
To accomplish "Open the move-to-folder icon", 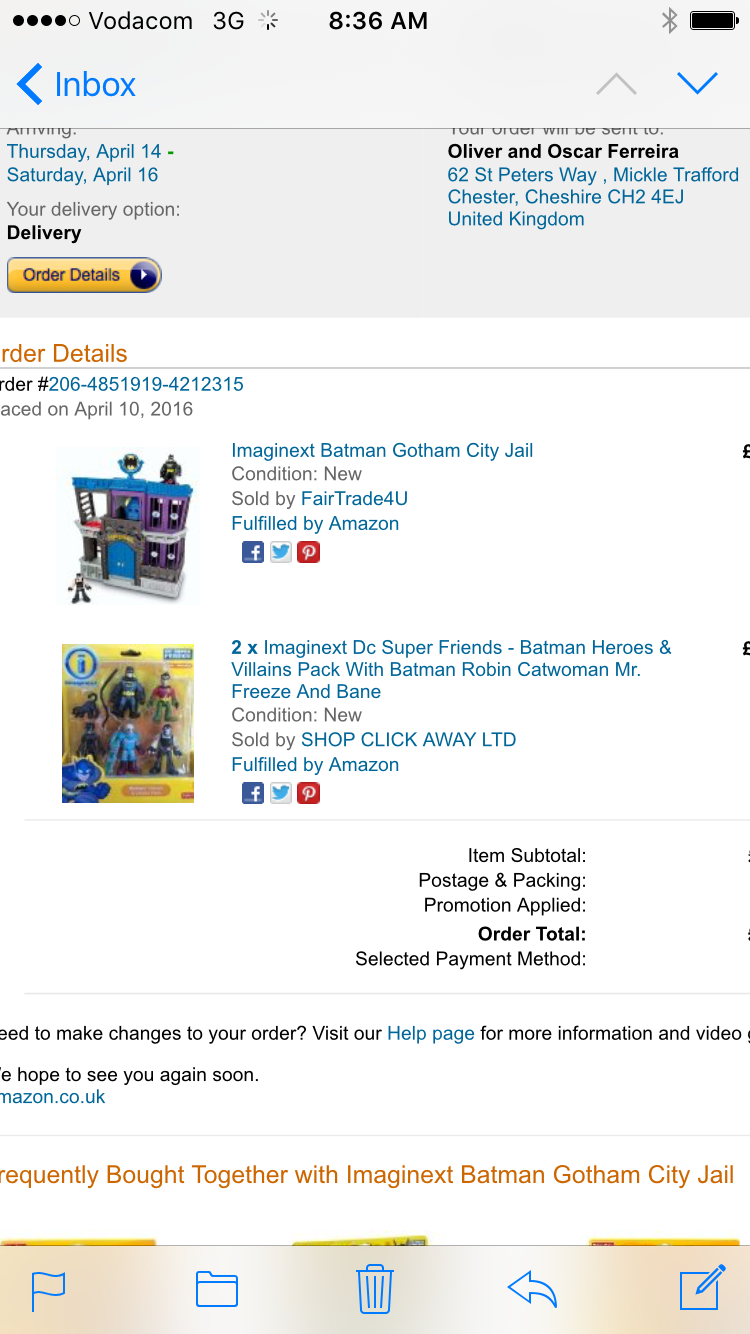I will coord(216,1289).
